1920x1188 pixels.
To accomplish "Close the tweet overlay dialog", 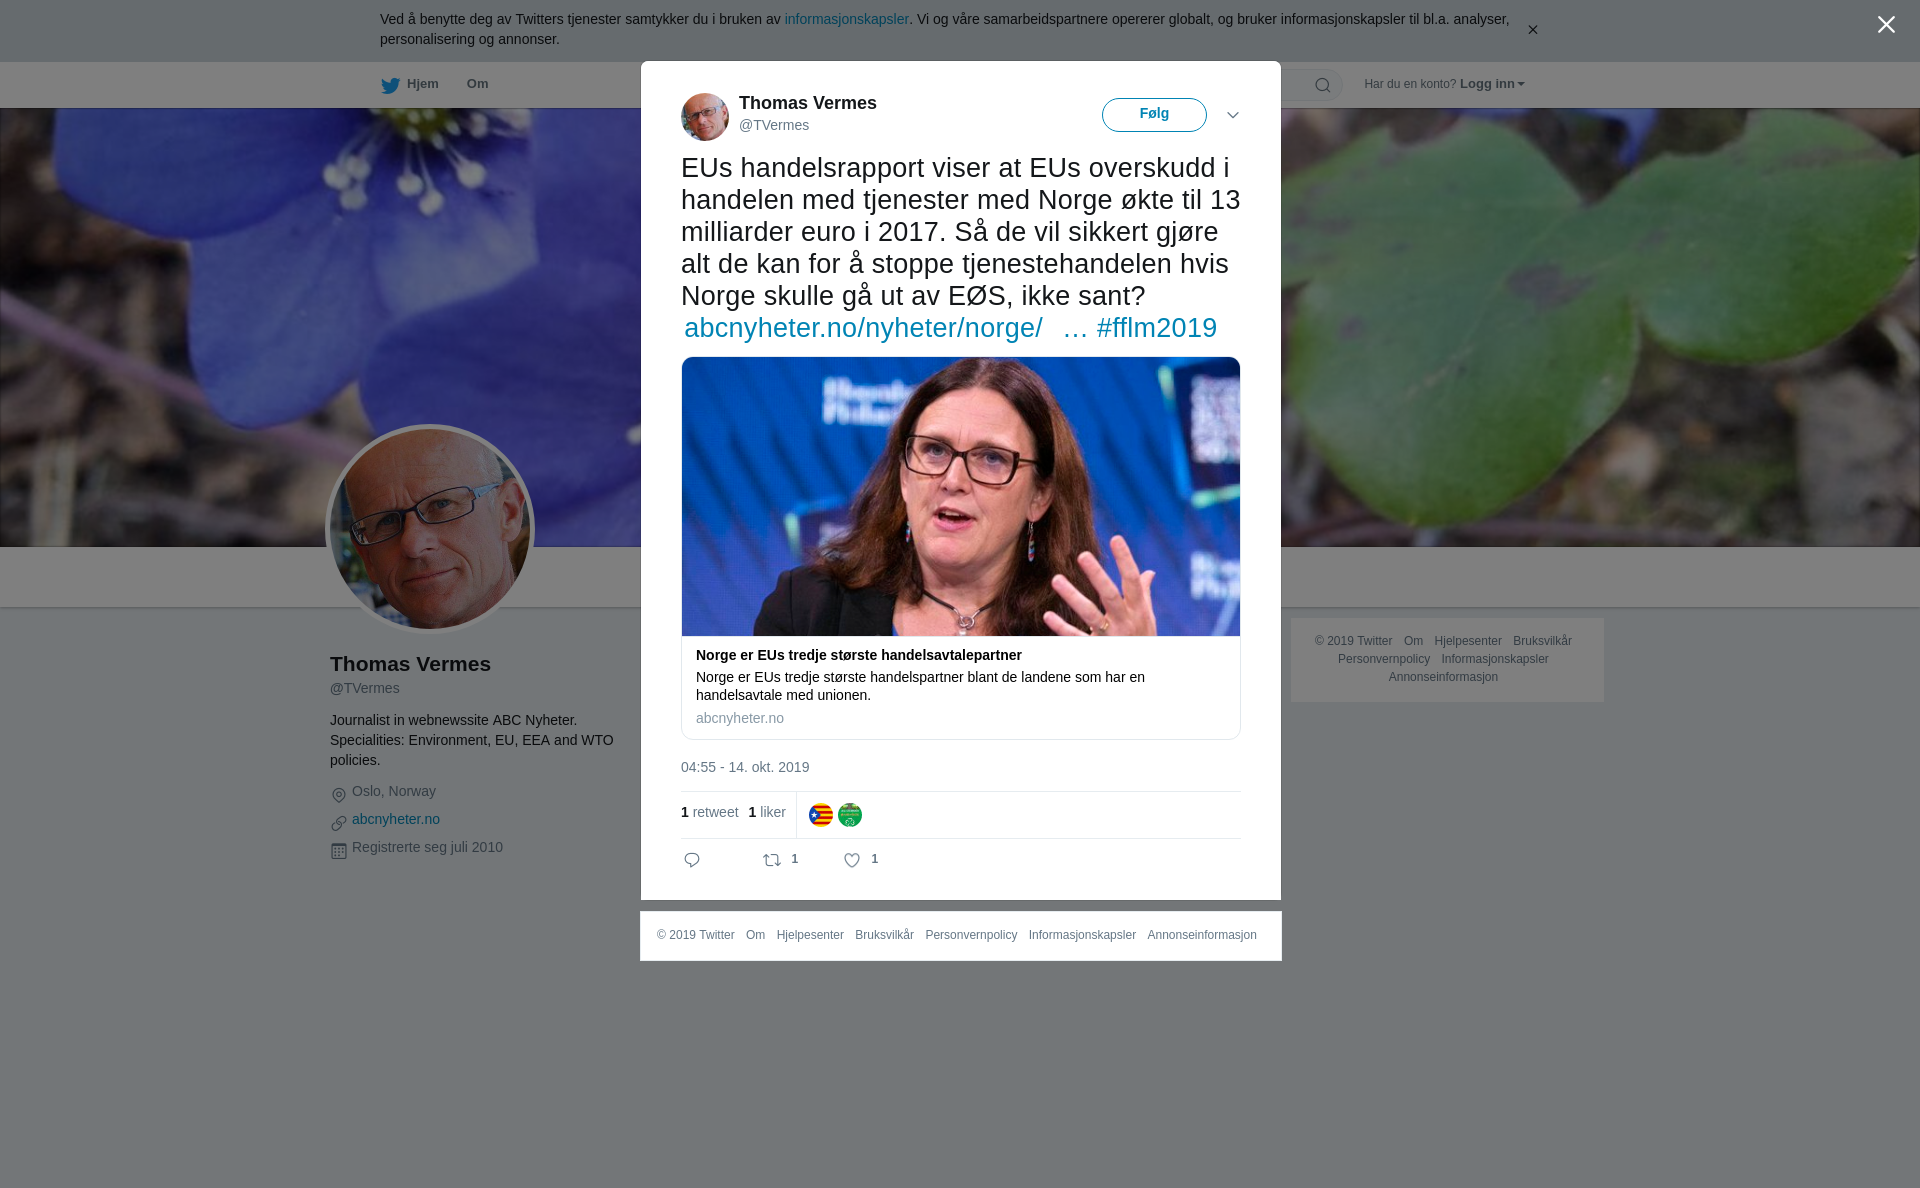I will pos(1886,25).
